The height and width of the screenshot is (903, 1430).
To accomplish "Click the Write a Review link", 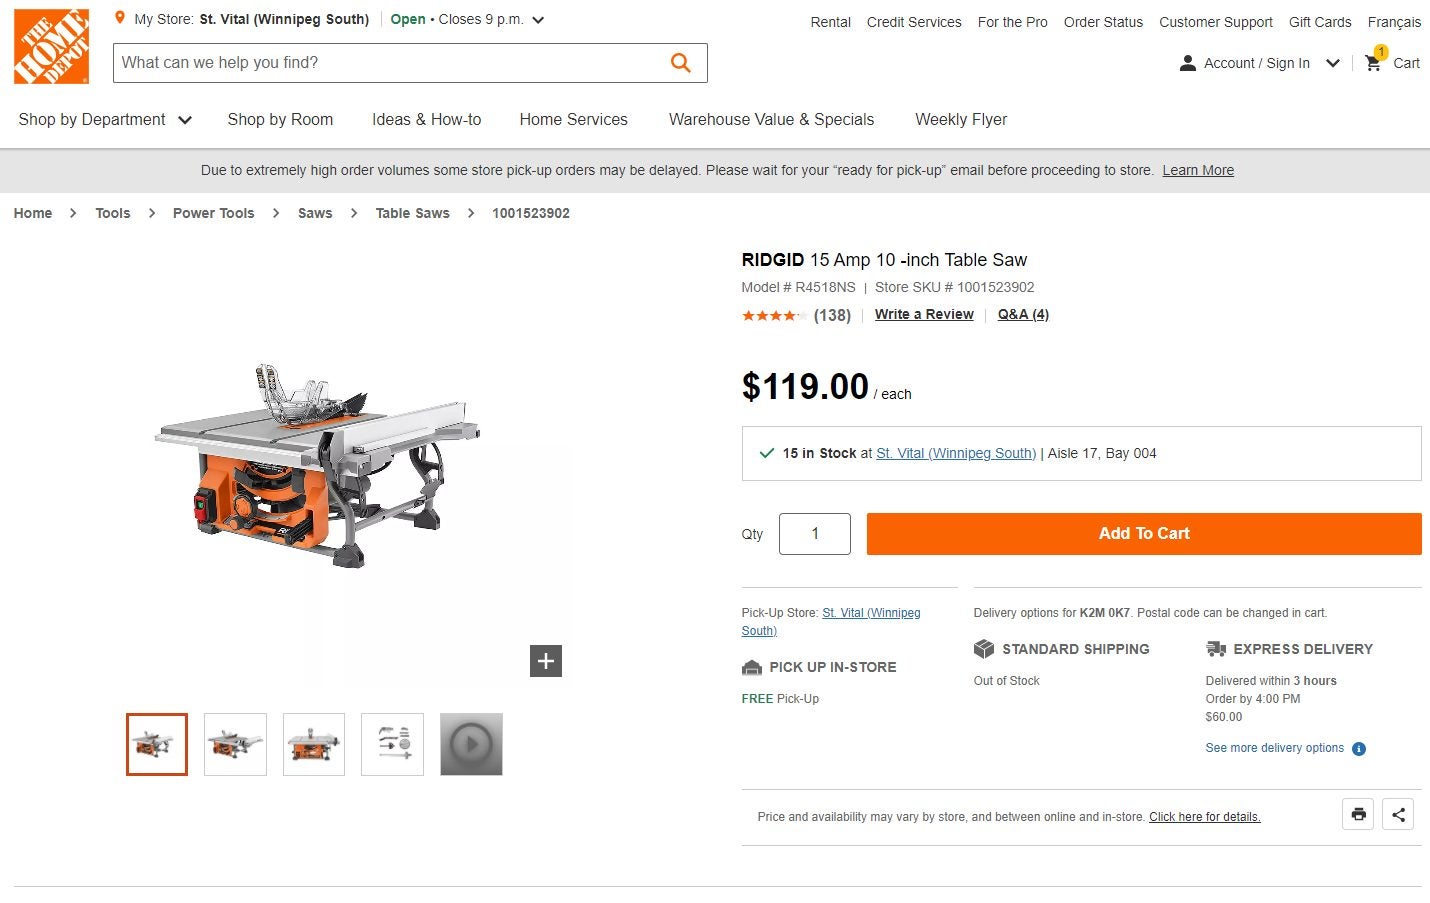I will (x=924, y=314).
